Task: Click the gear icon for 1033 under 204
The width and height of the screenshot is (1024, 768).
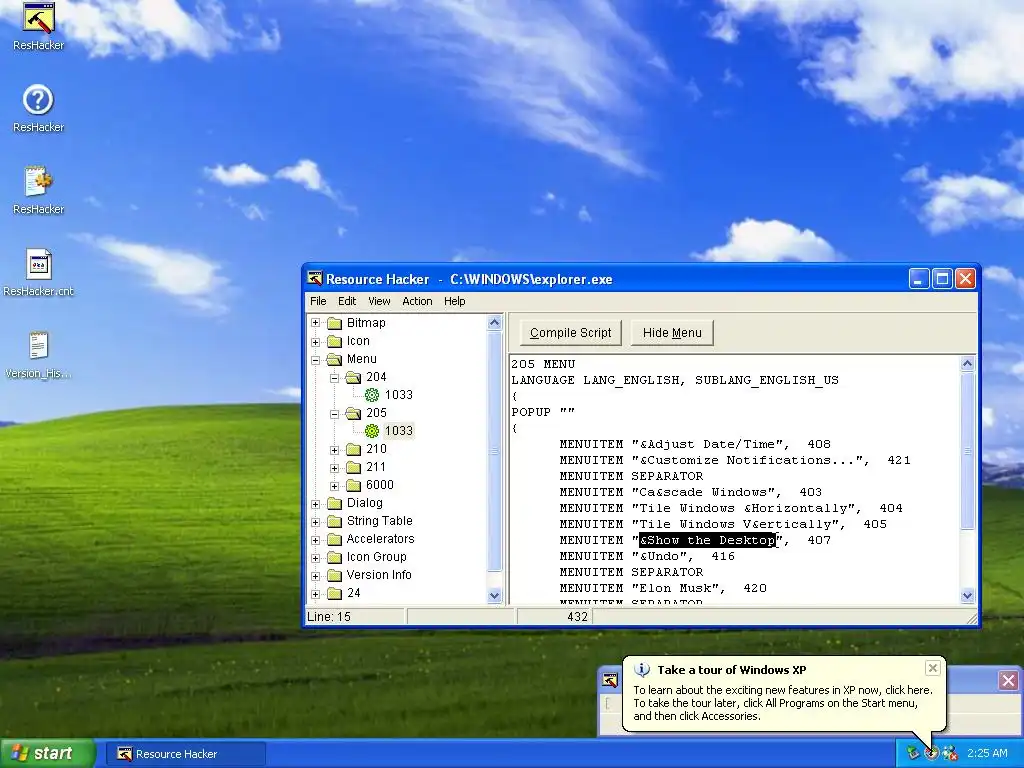Action: coord(372,394)
